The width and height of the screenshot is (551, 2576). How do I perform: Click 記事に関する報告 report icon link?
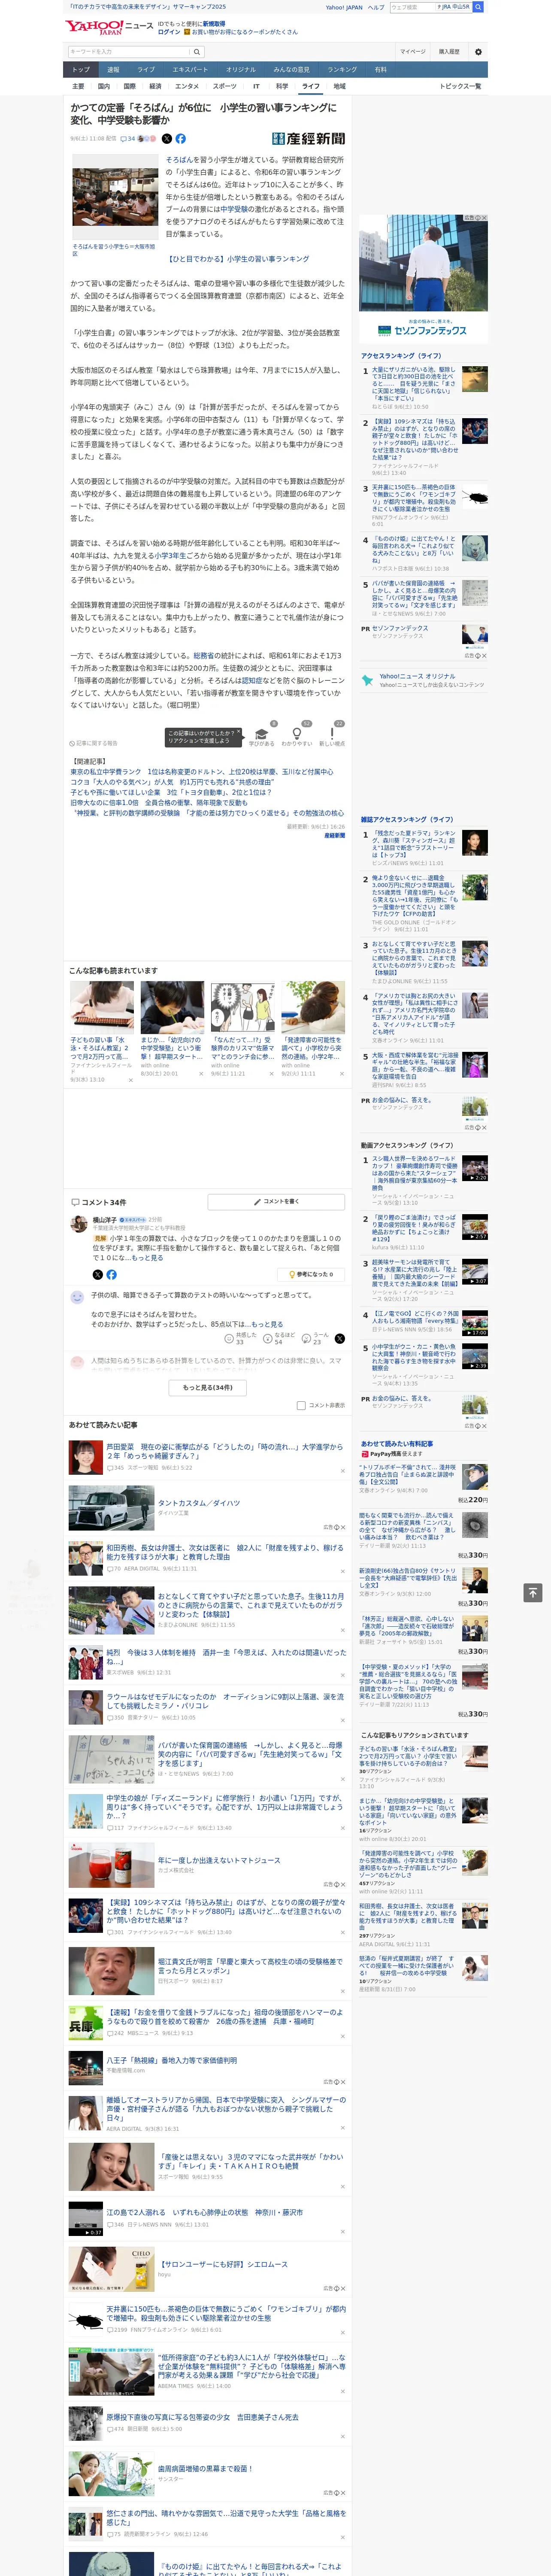[x=94, y=744]
